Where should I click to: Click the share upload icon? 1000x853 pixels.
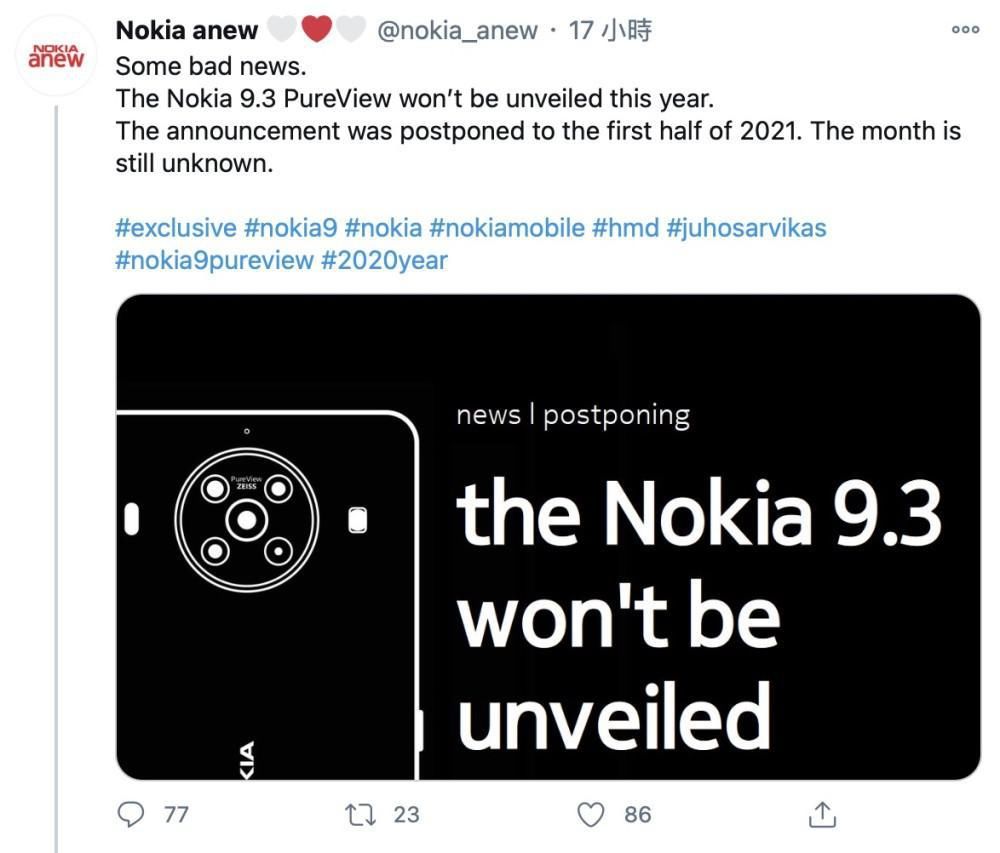point(821,814)
